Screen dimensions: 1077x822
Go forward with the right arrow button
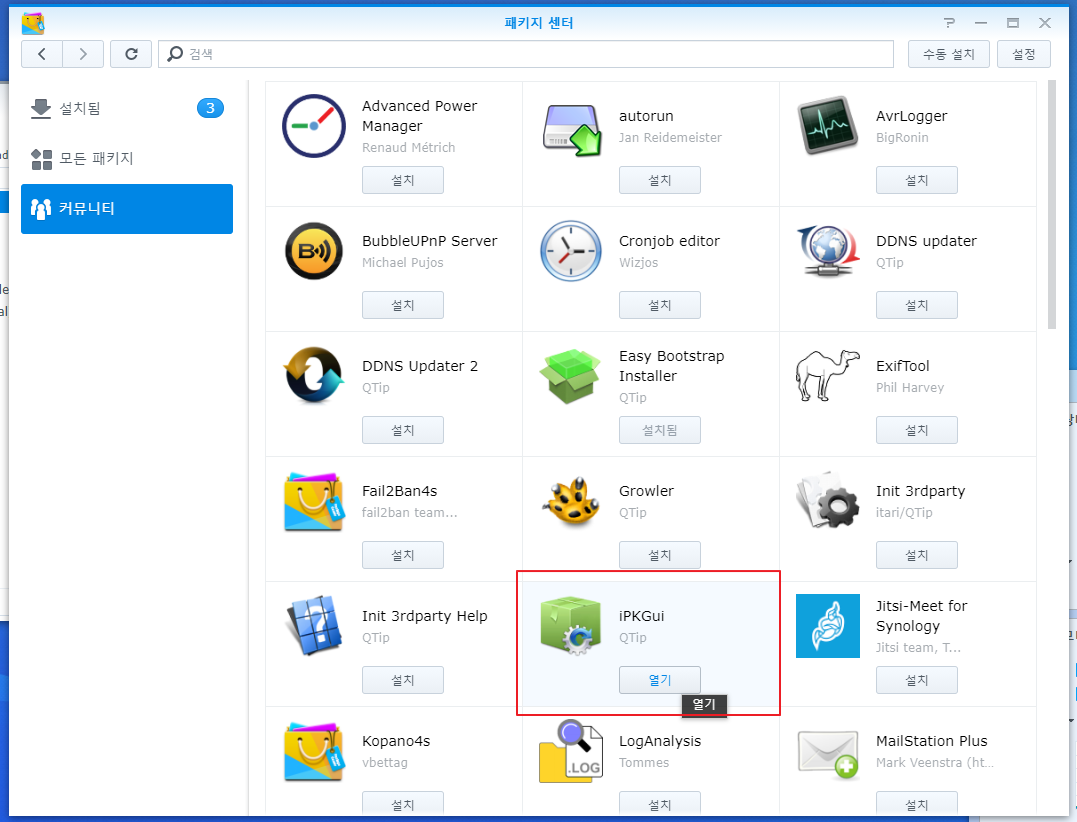(83, 54)
